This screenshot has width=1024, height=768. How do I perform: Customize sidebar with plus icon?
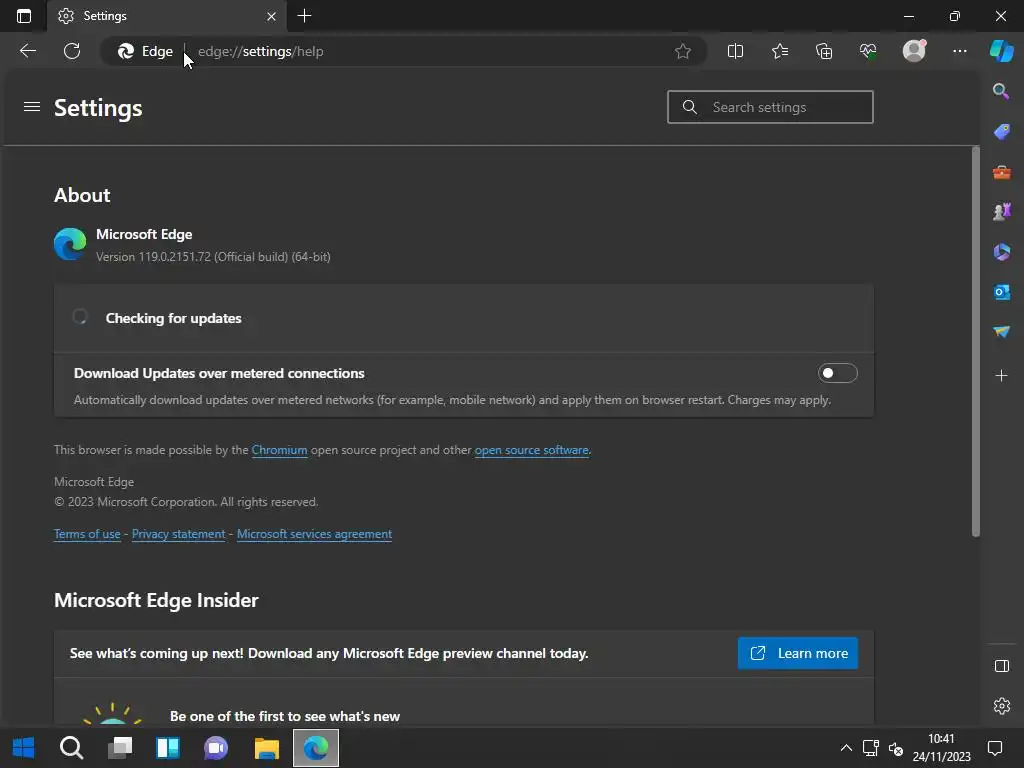click(x=1001, y=376)
